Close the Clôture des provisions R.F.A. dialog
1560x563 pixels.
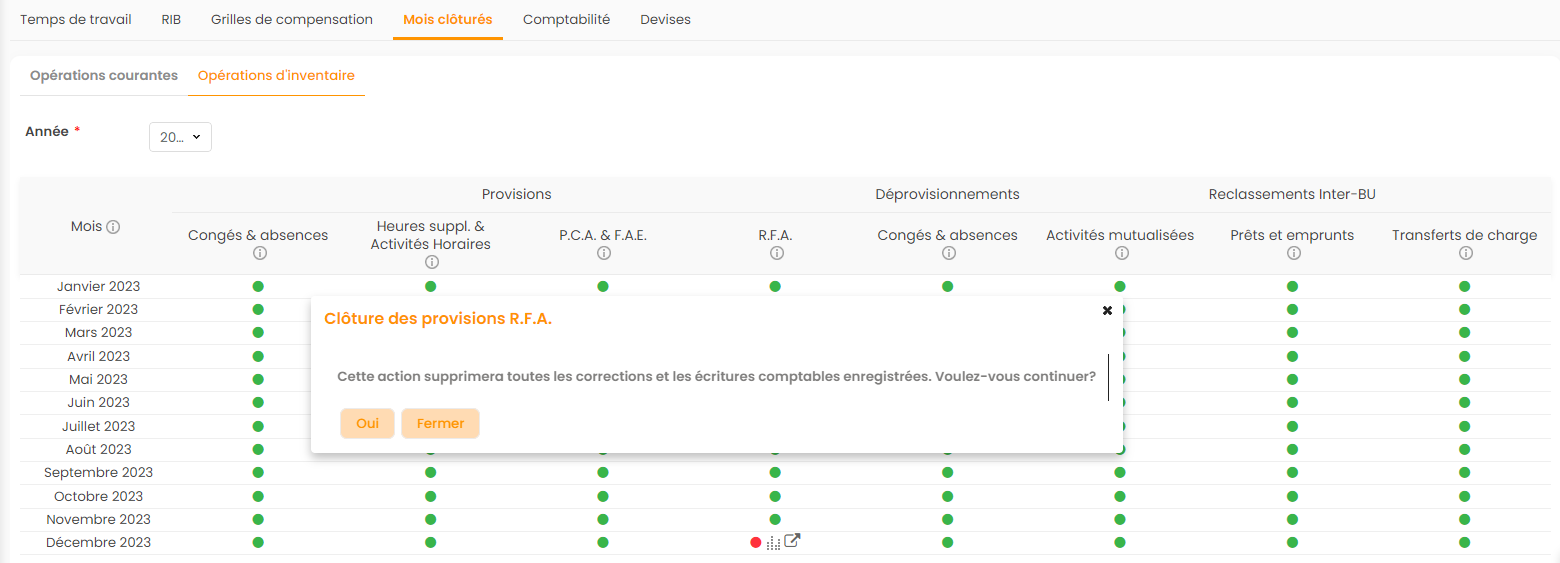pyautogui.click(x=1107, y=310)
